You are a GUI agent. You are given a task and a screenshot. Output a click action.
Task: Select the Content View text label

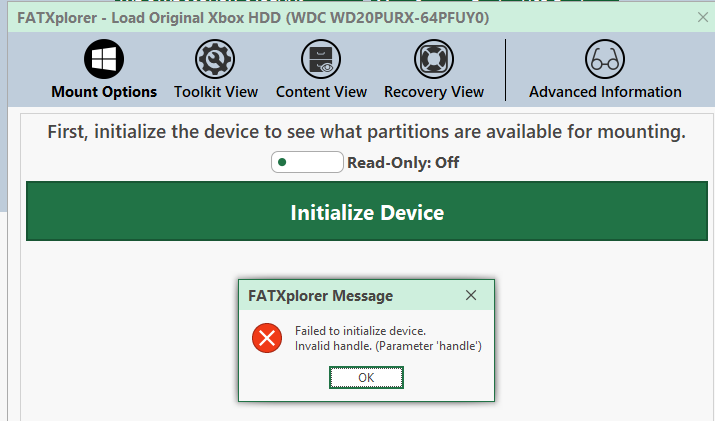pos(321,92)
